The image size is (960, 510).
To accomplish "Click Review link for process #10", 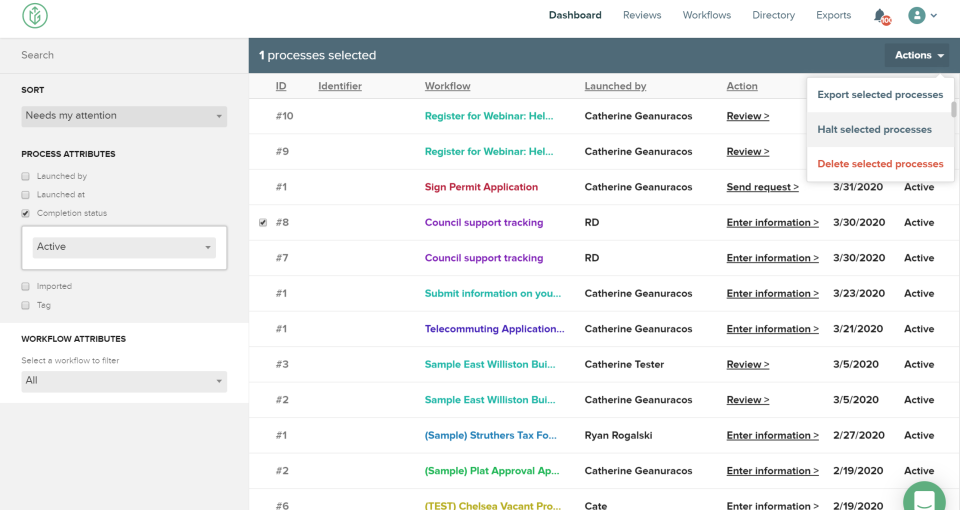I will coord(748,116).
